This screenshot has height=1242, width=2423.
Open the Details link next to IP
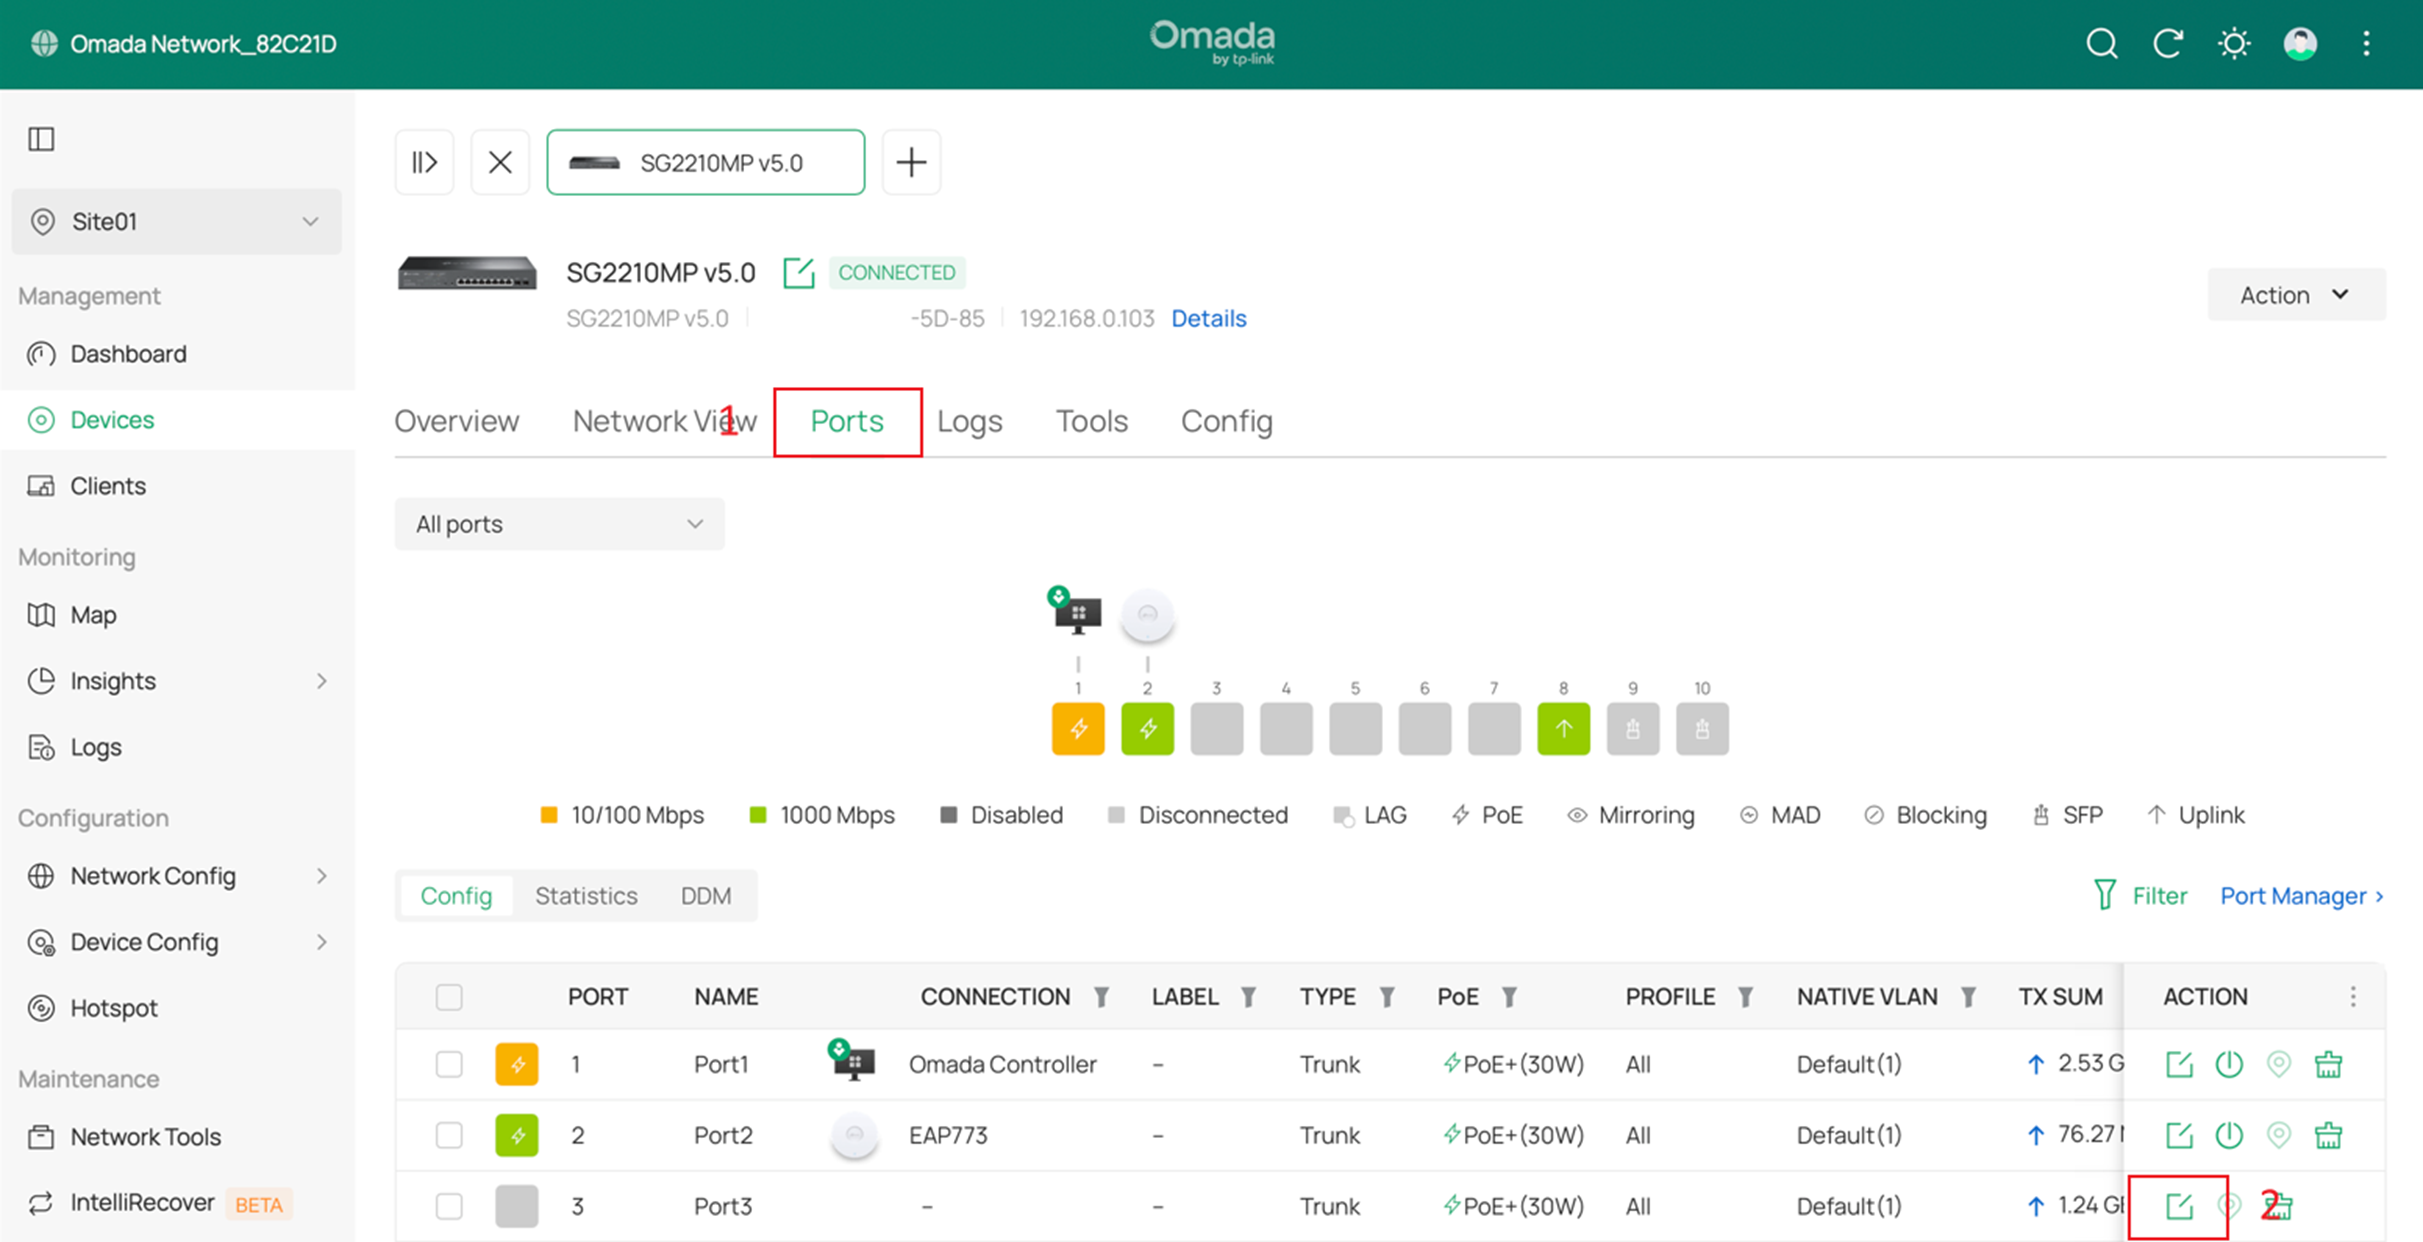(1208, 318)
